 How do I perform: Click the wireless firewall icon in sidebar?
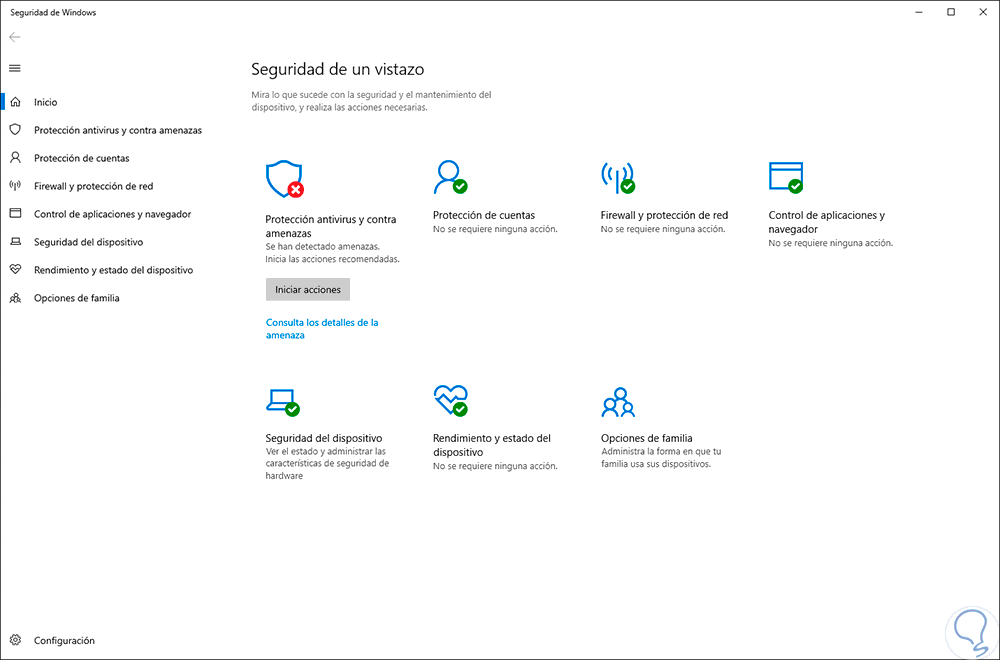point(15,186)
